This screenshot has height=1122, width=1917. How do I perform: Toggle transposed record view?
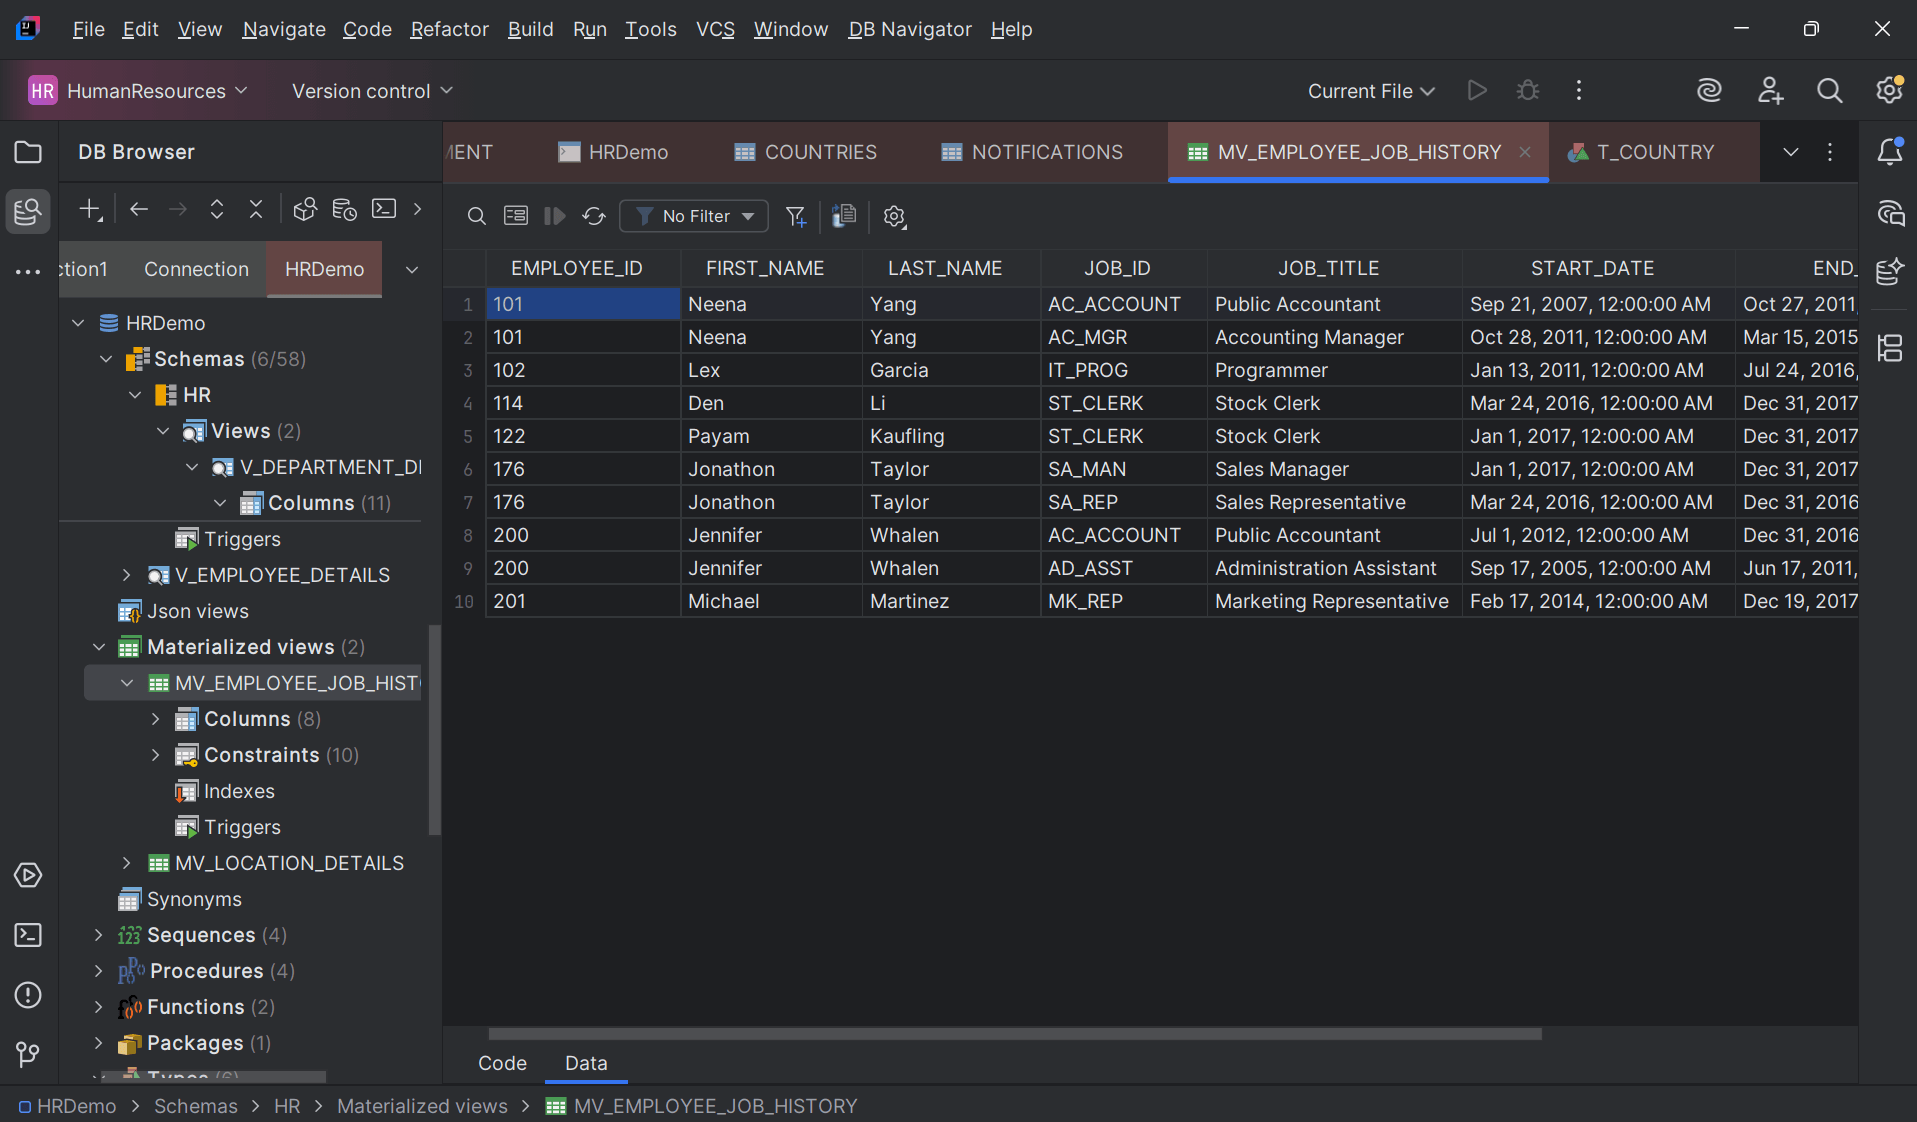[515, 215]
